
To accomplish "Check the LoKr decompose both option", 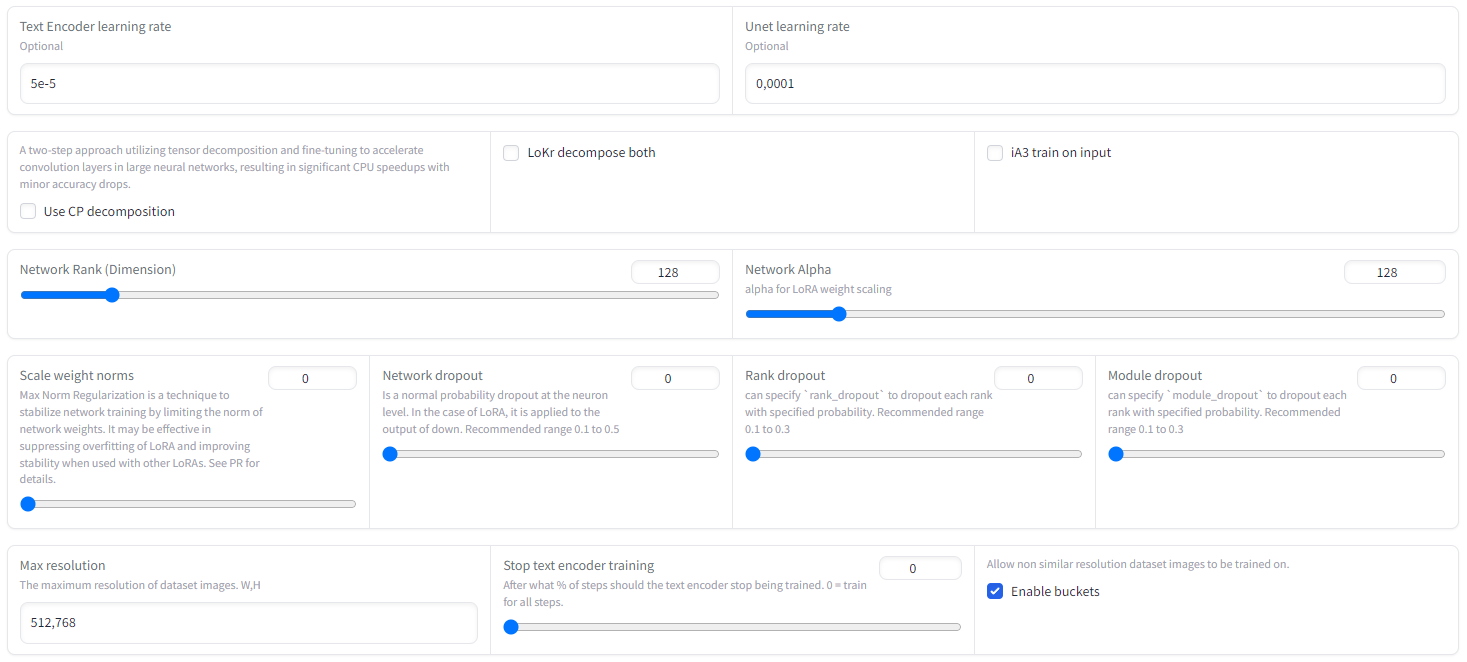I will [511, 153].
